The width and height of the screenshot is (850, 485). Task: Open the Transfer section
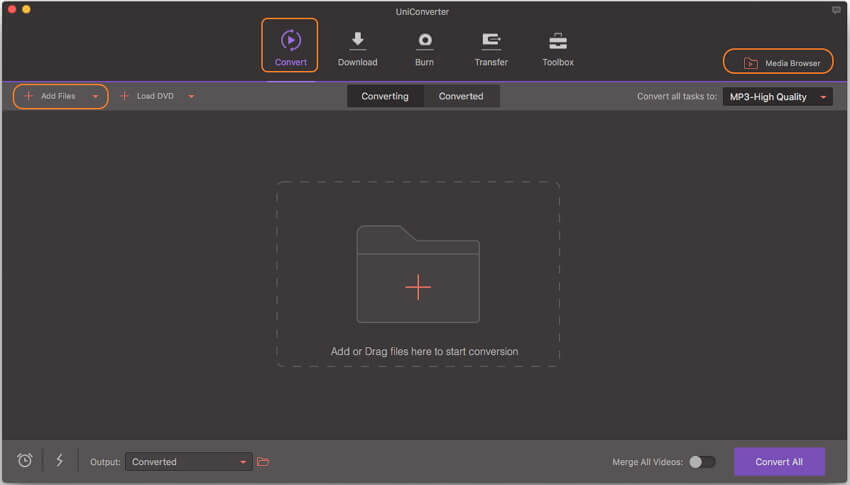click(x=491, y=49)
